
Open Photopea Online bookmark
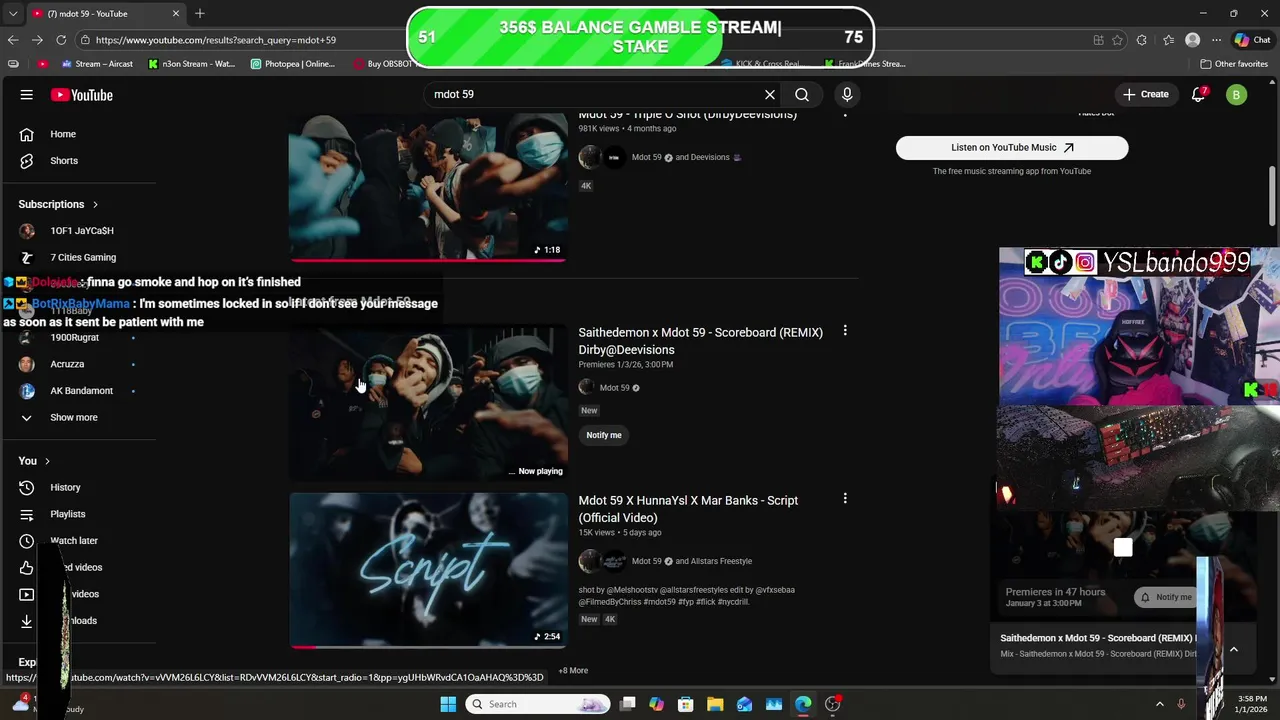pos(293,64)
